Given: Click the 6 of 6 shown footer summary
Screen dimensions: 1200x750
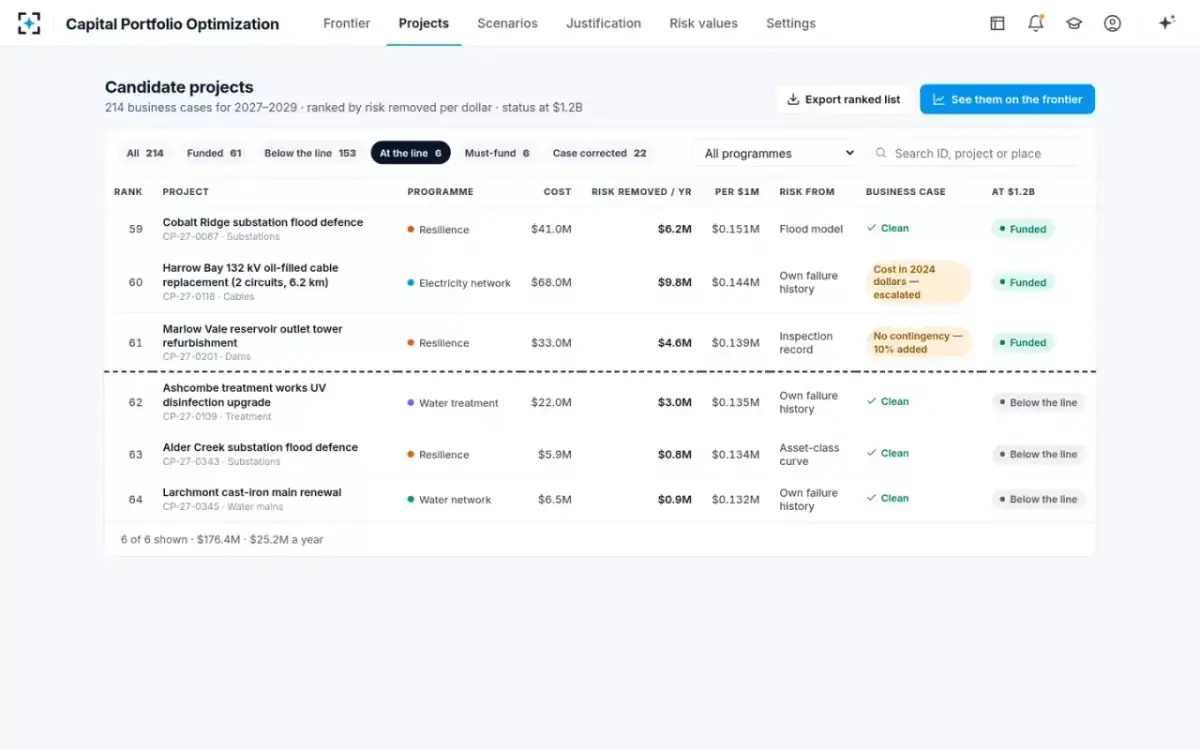Looking at the screenshot, I should click(x=222, y=539).
